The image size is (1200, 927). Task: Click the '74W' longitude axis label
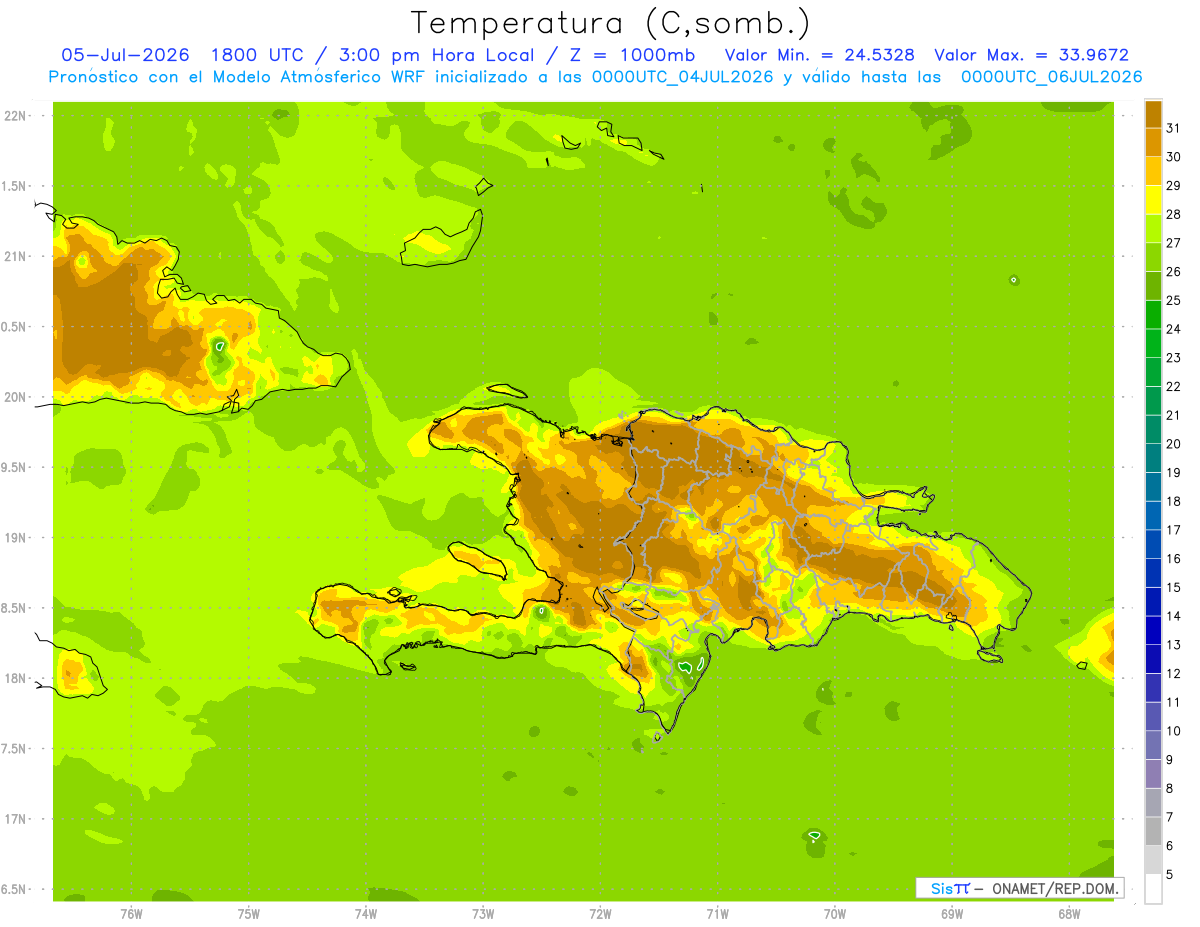[365, 914]
